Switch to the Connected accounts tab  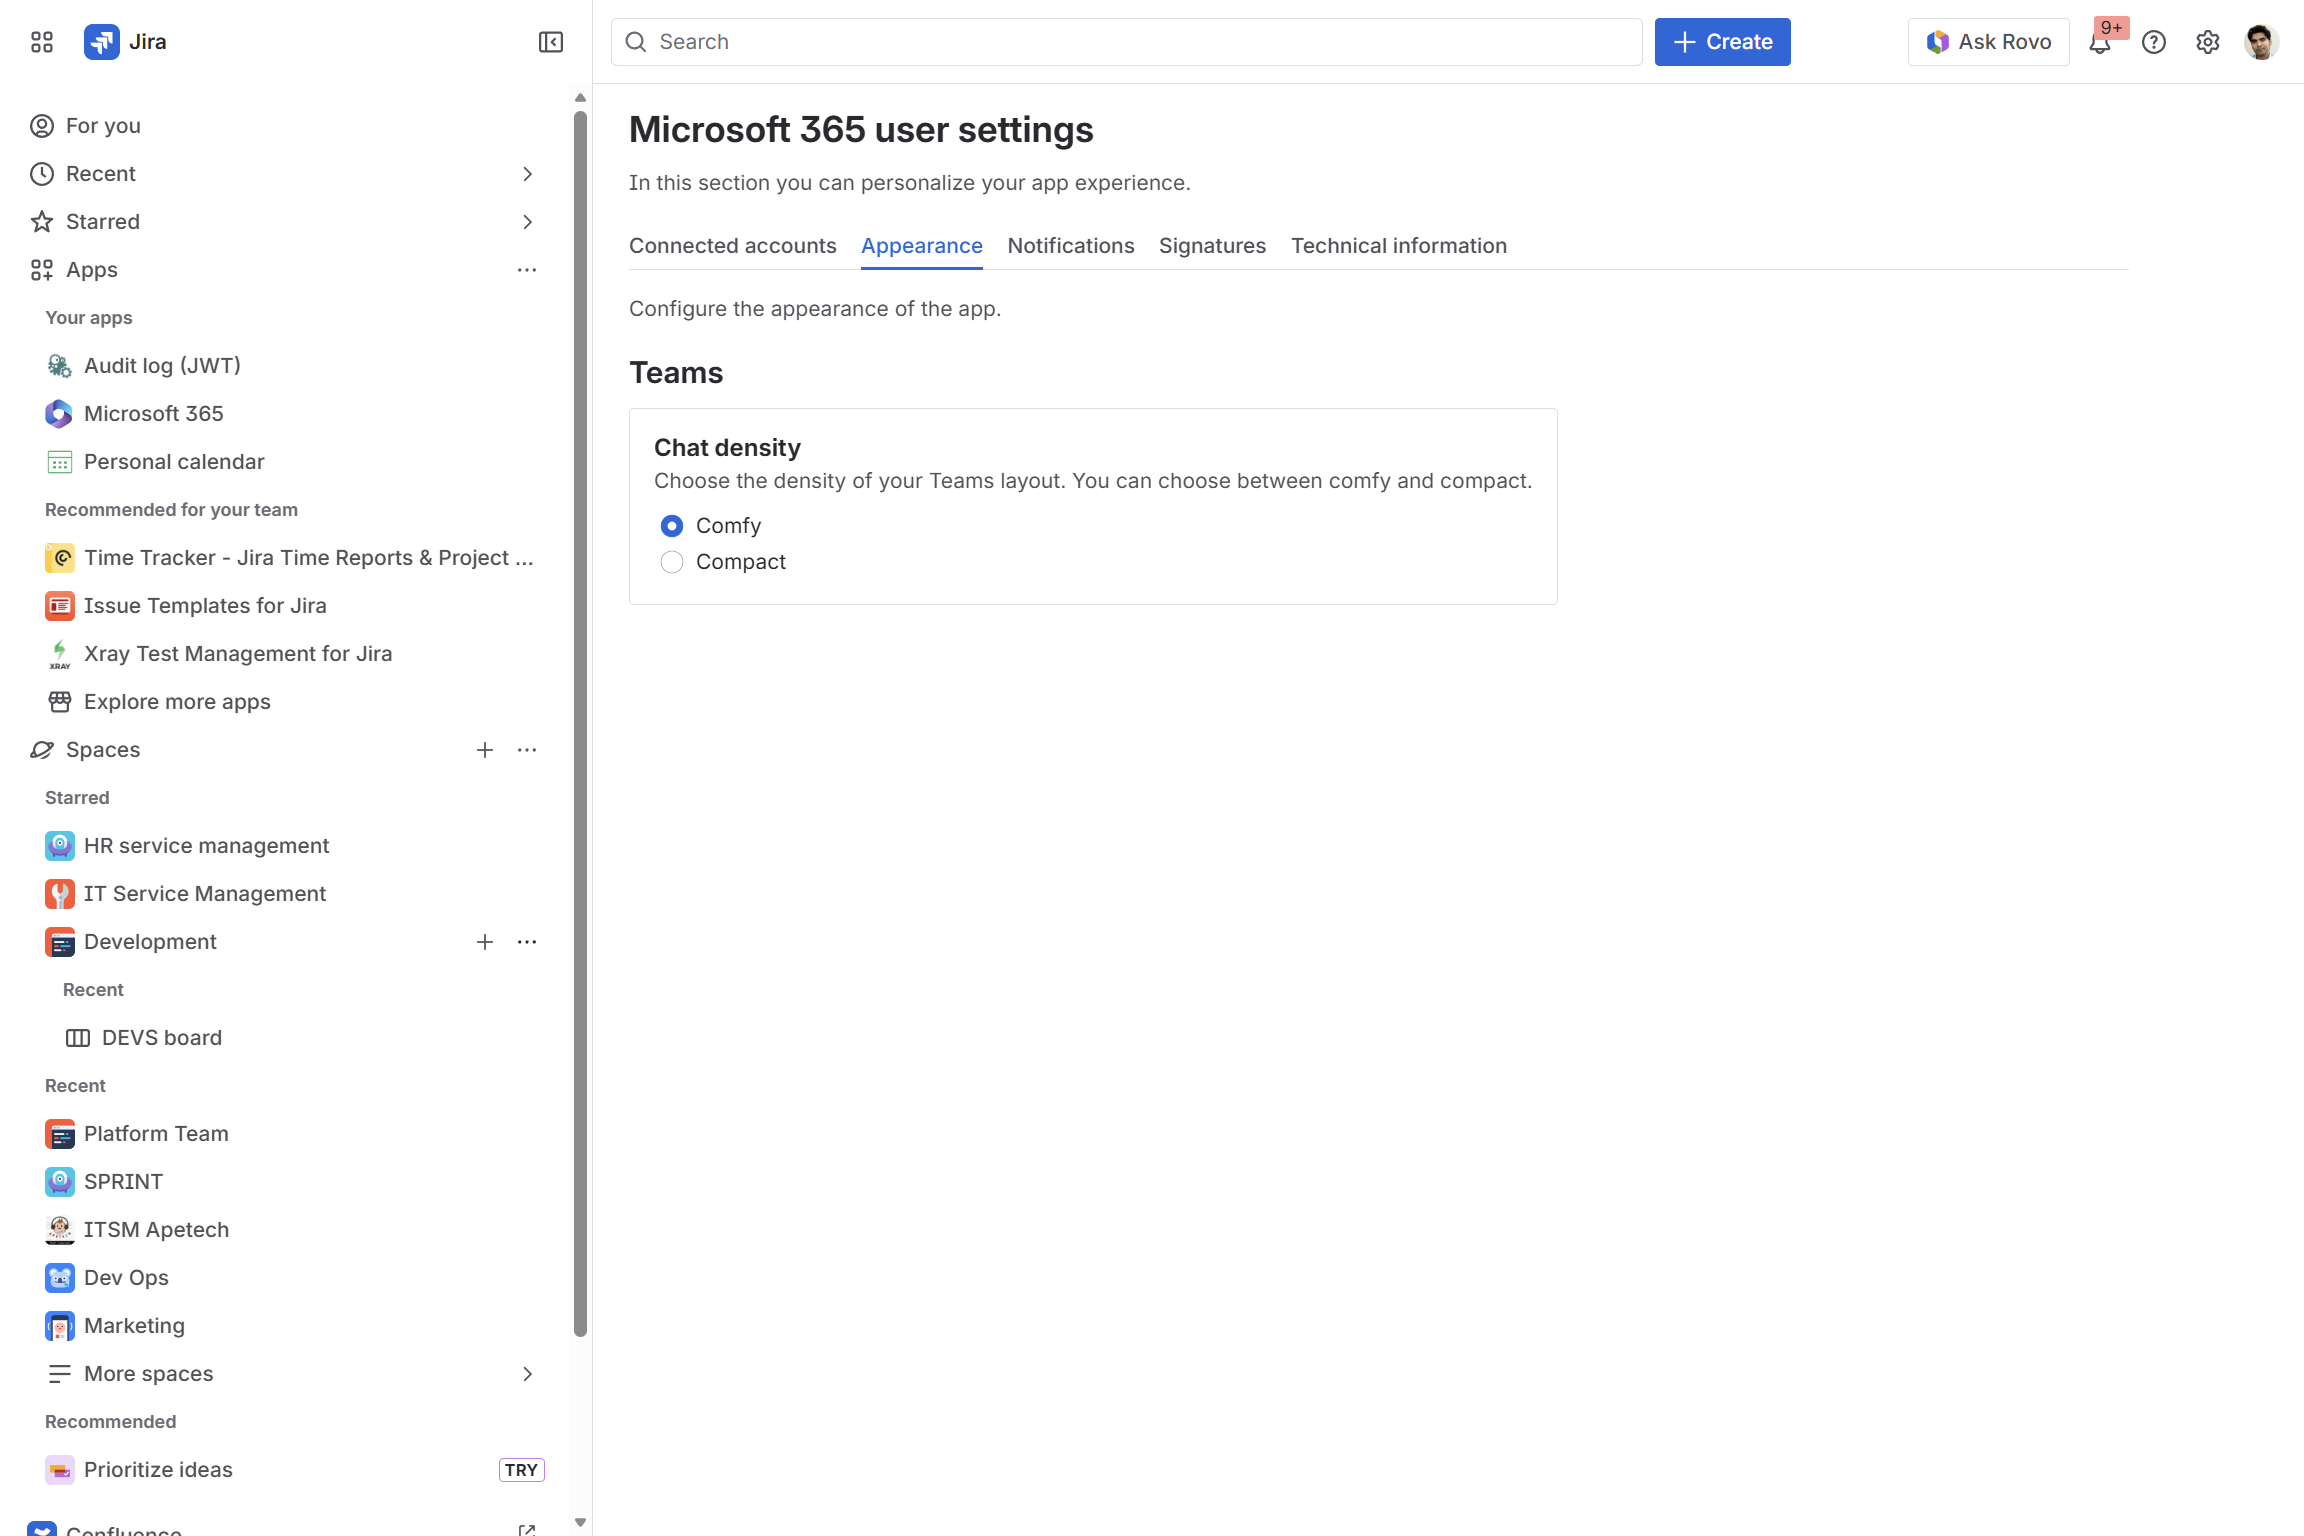(733, 246)
